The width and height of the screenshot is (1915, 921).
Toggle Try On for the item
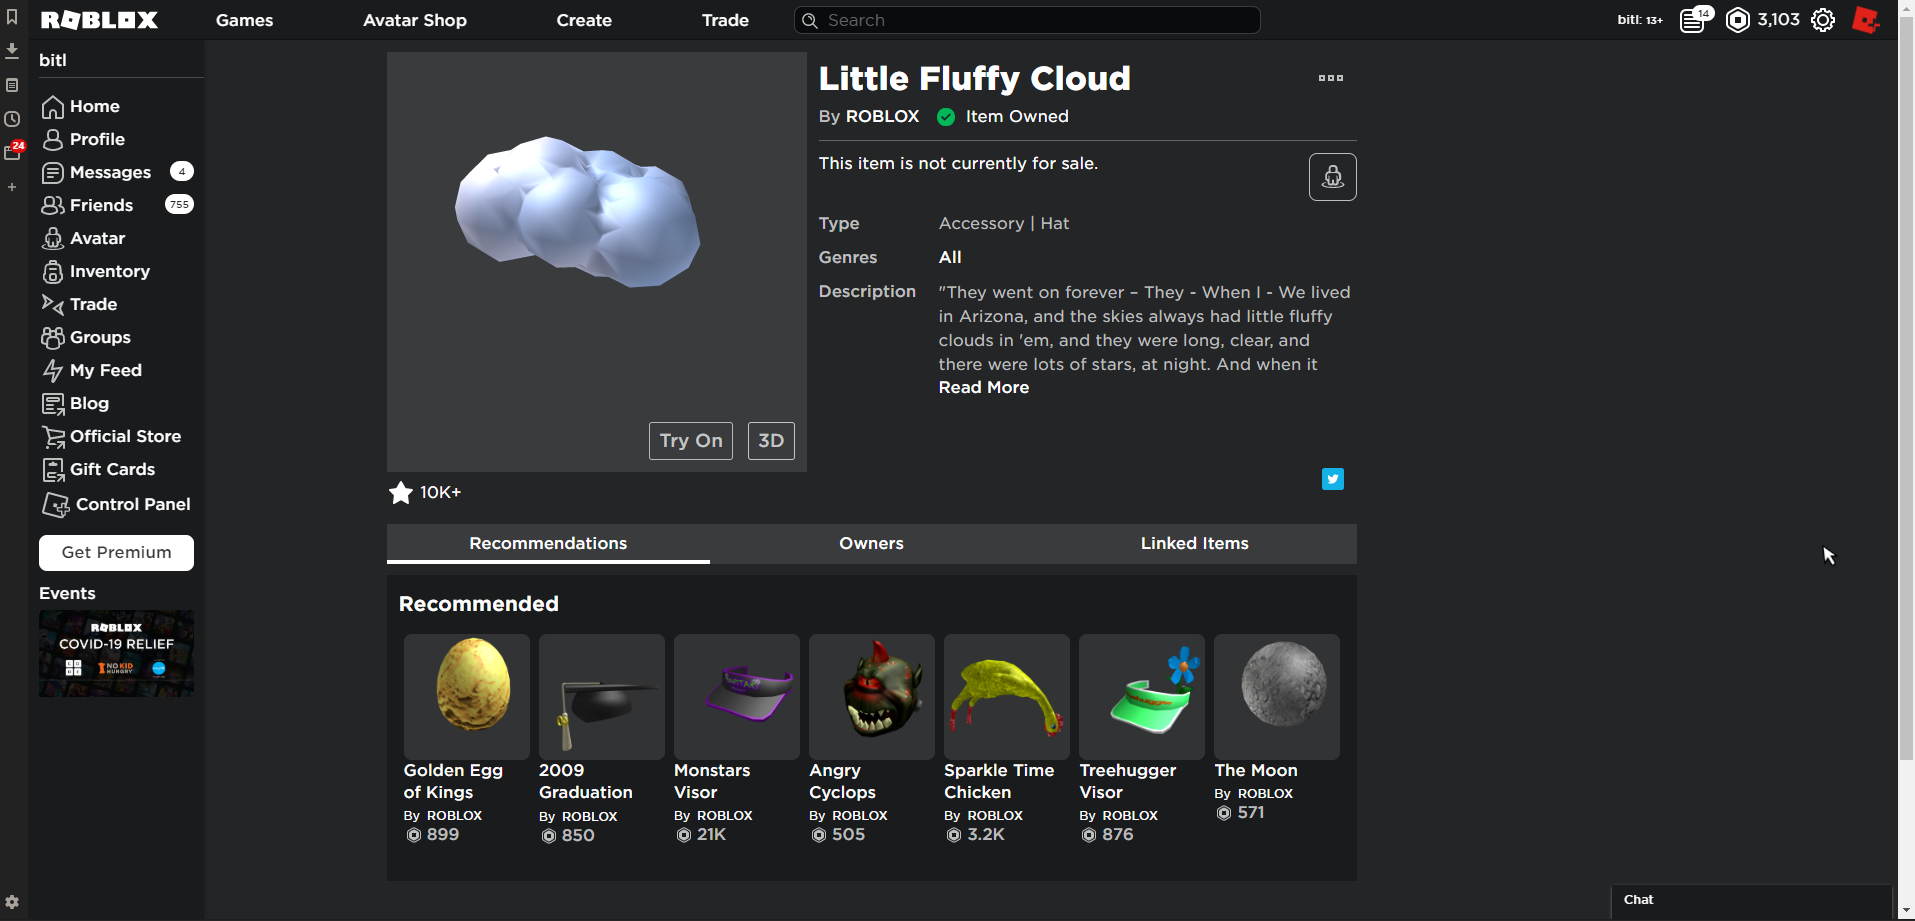[690, 441]
